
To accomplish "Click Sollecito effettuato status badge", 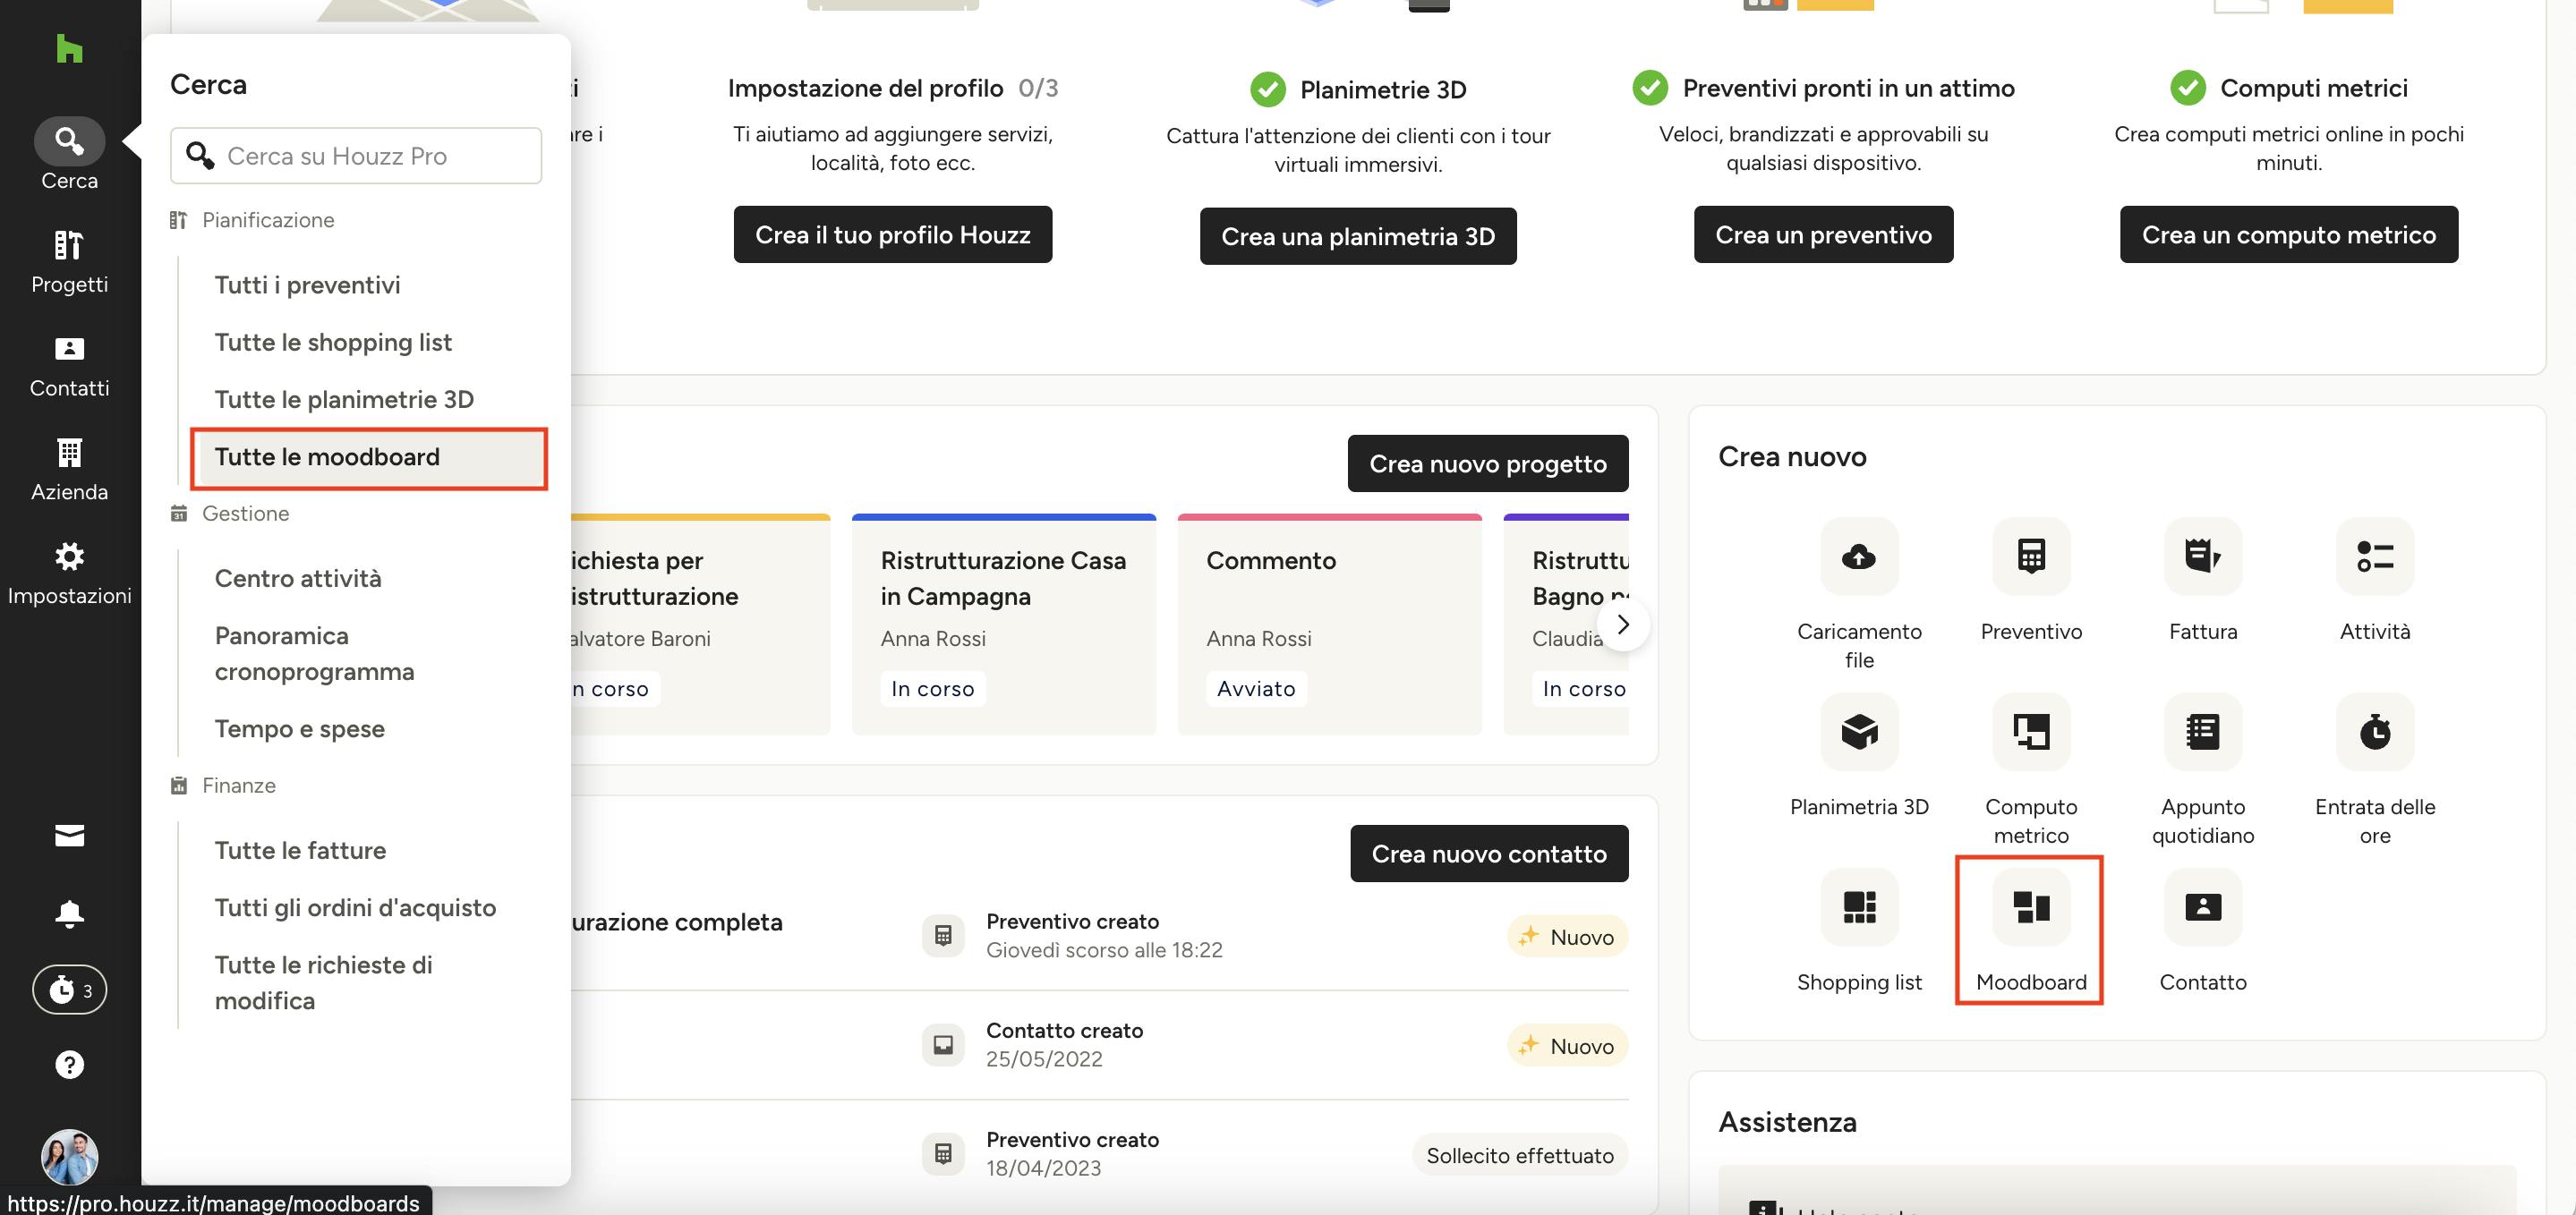I will [1519, 1155].
